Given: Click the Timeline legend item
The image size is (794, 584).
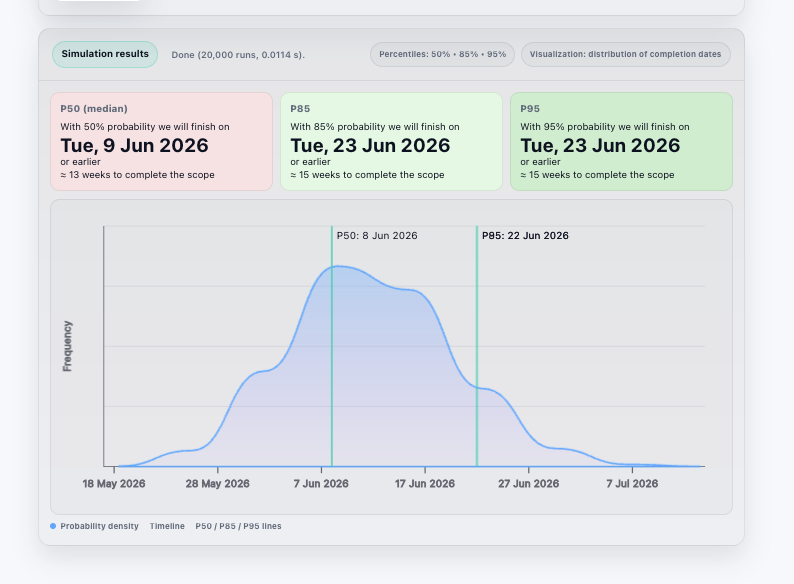Looking at the screenshot, I should coord(167,526).
